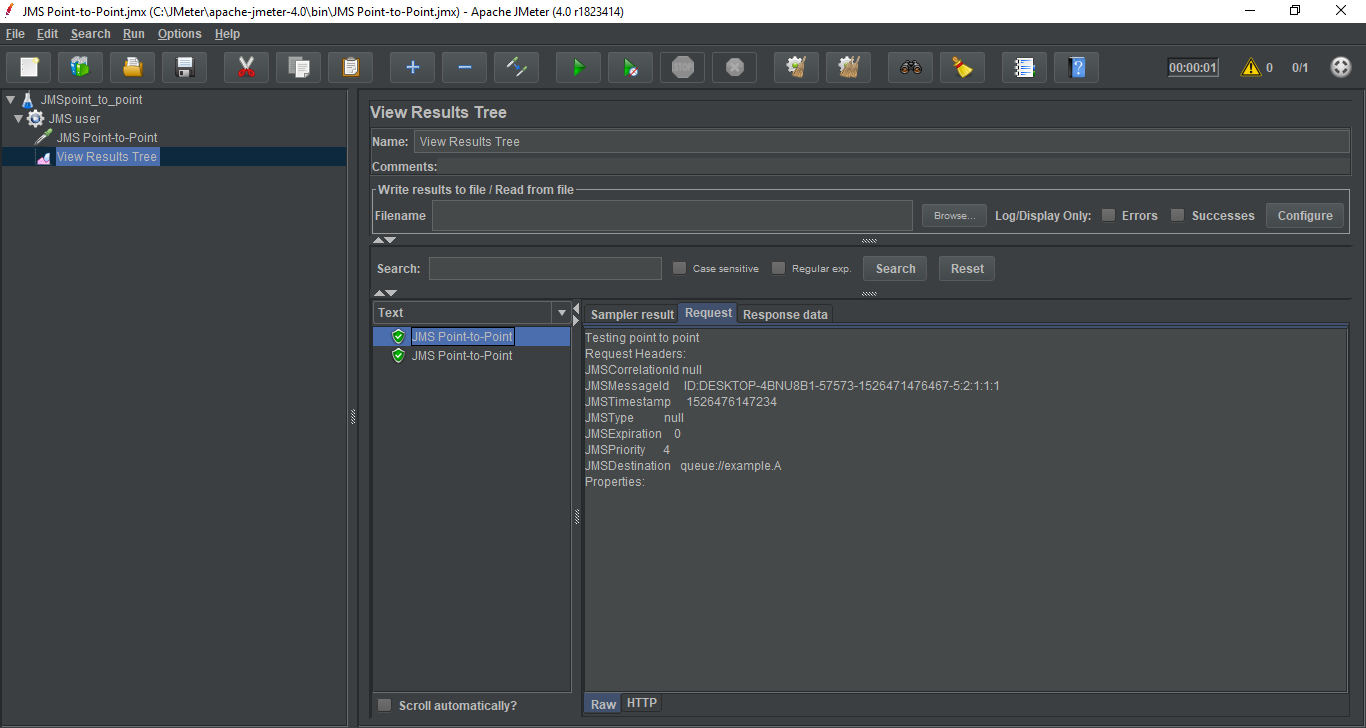Start the test with green play icon
1366x728 pixels.
point(579,67)
